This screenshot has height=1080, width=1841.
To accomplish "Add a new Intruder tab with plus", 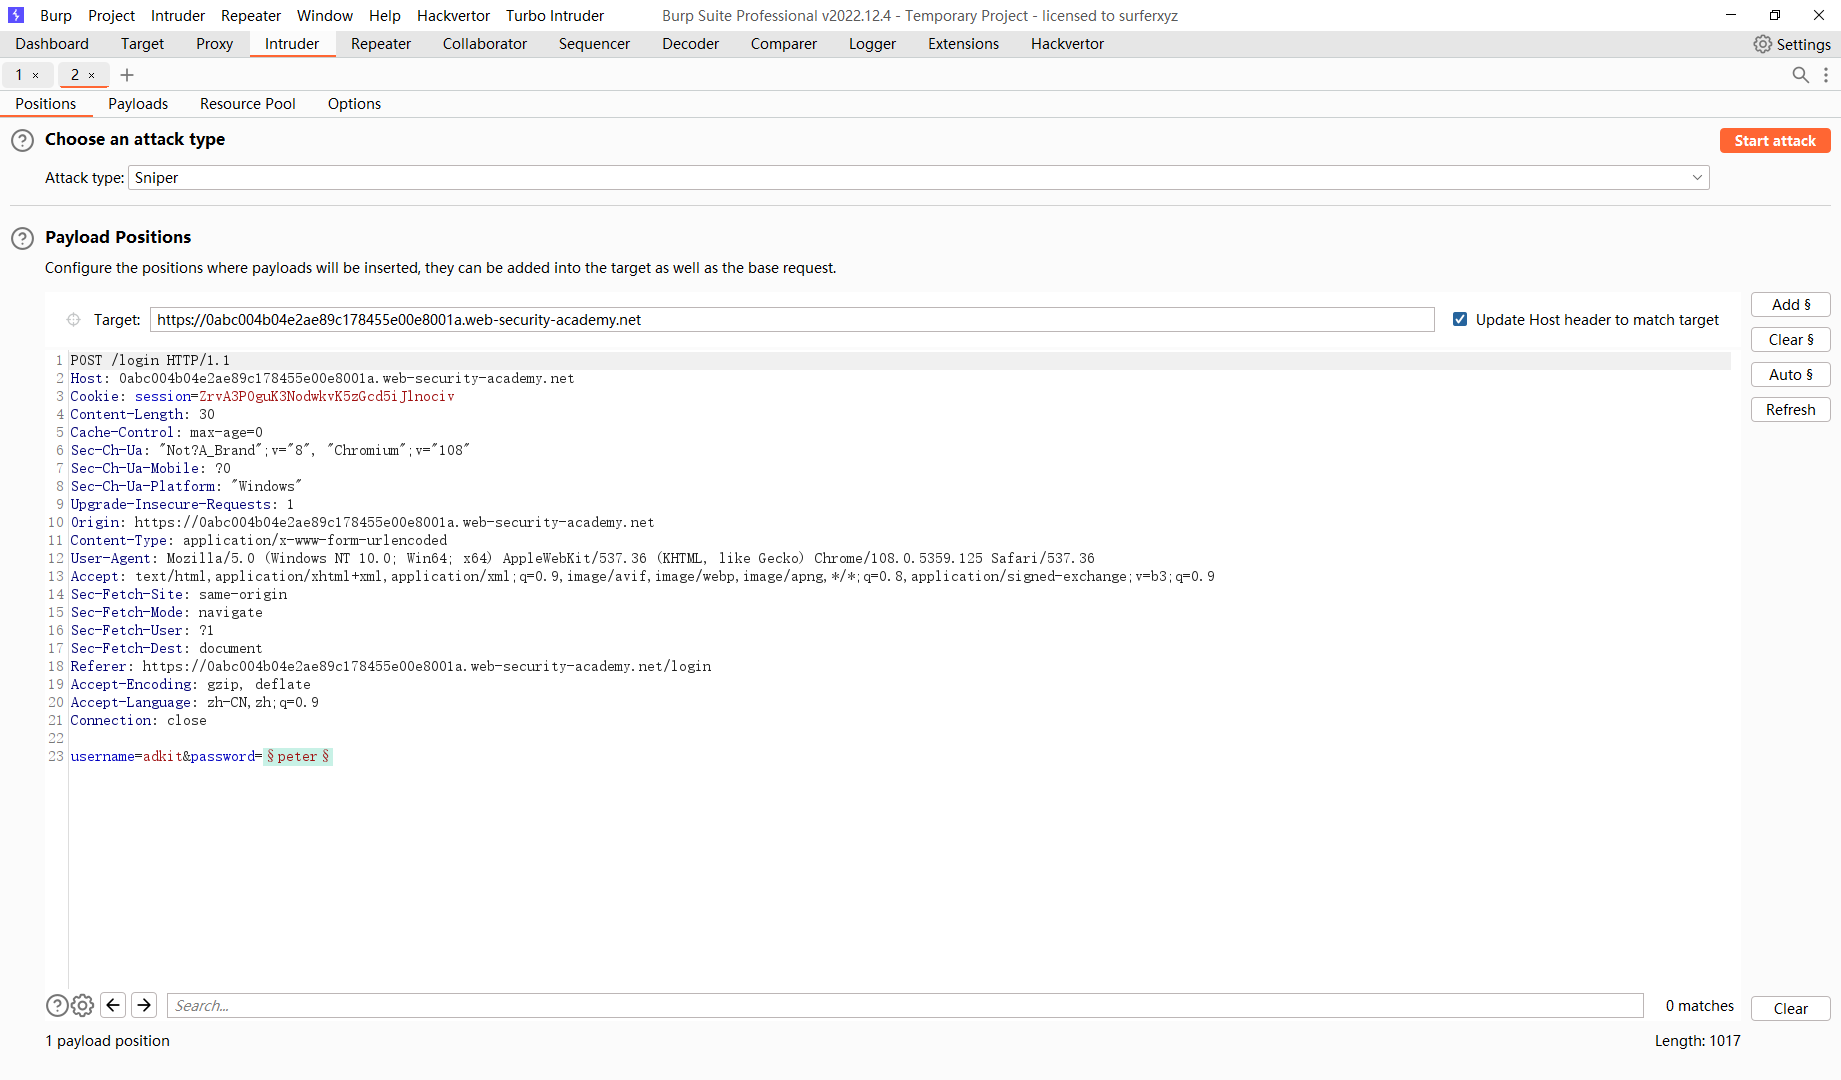I will [127, 75].
